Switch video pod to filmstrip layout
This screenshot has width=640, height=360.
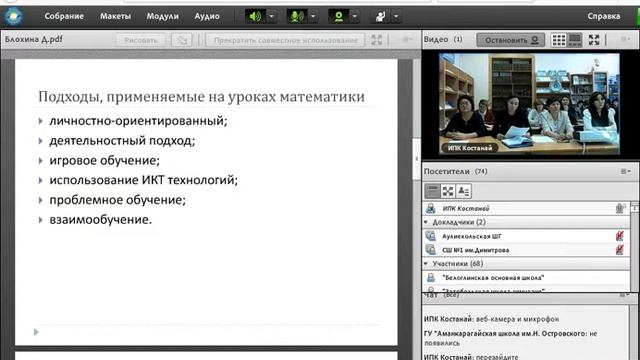tap(575, 40)
